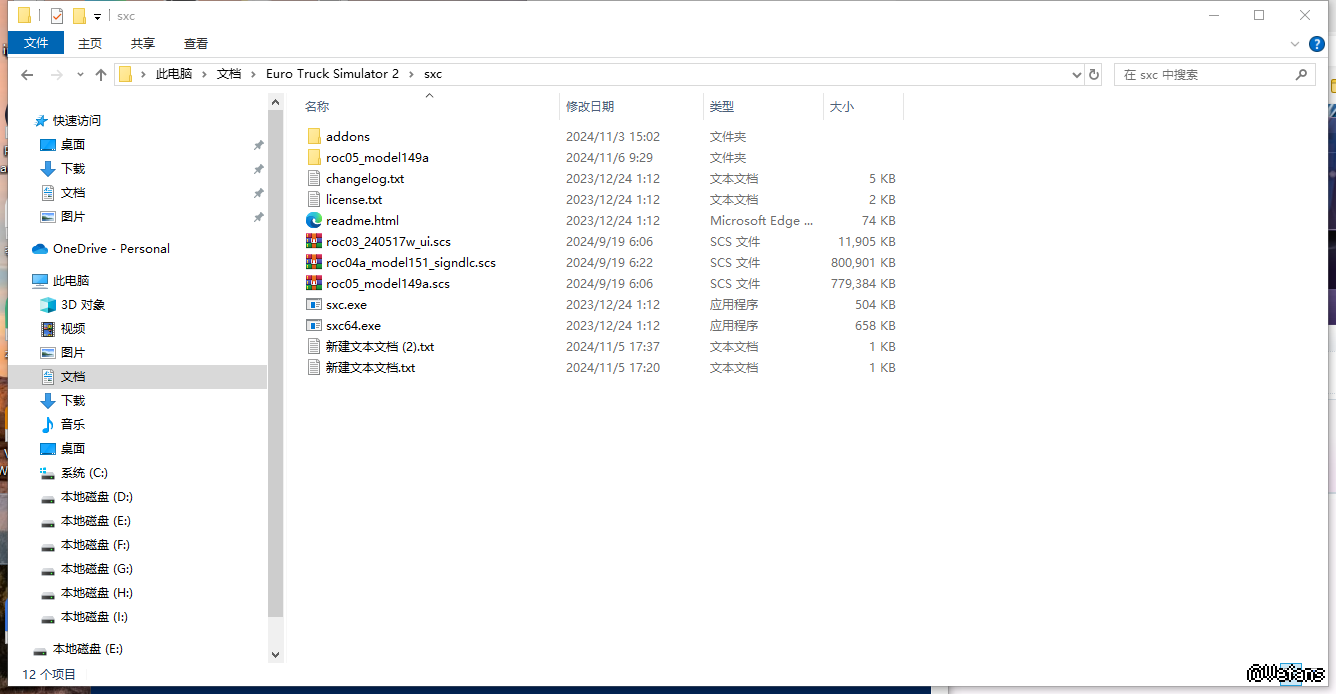
Task: Click New Folder icon in quick access toolbar
Action: (79, 15)
